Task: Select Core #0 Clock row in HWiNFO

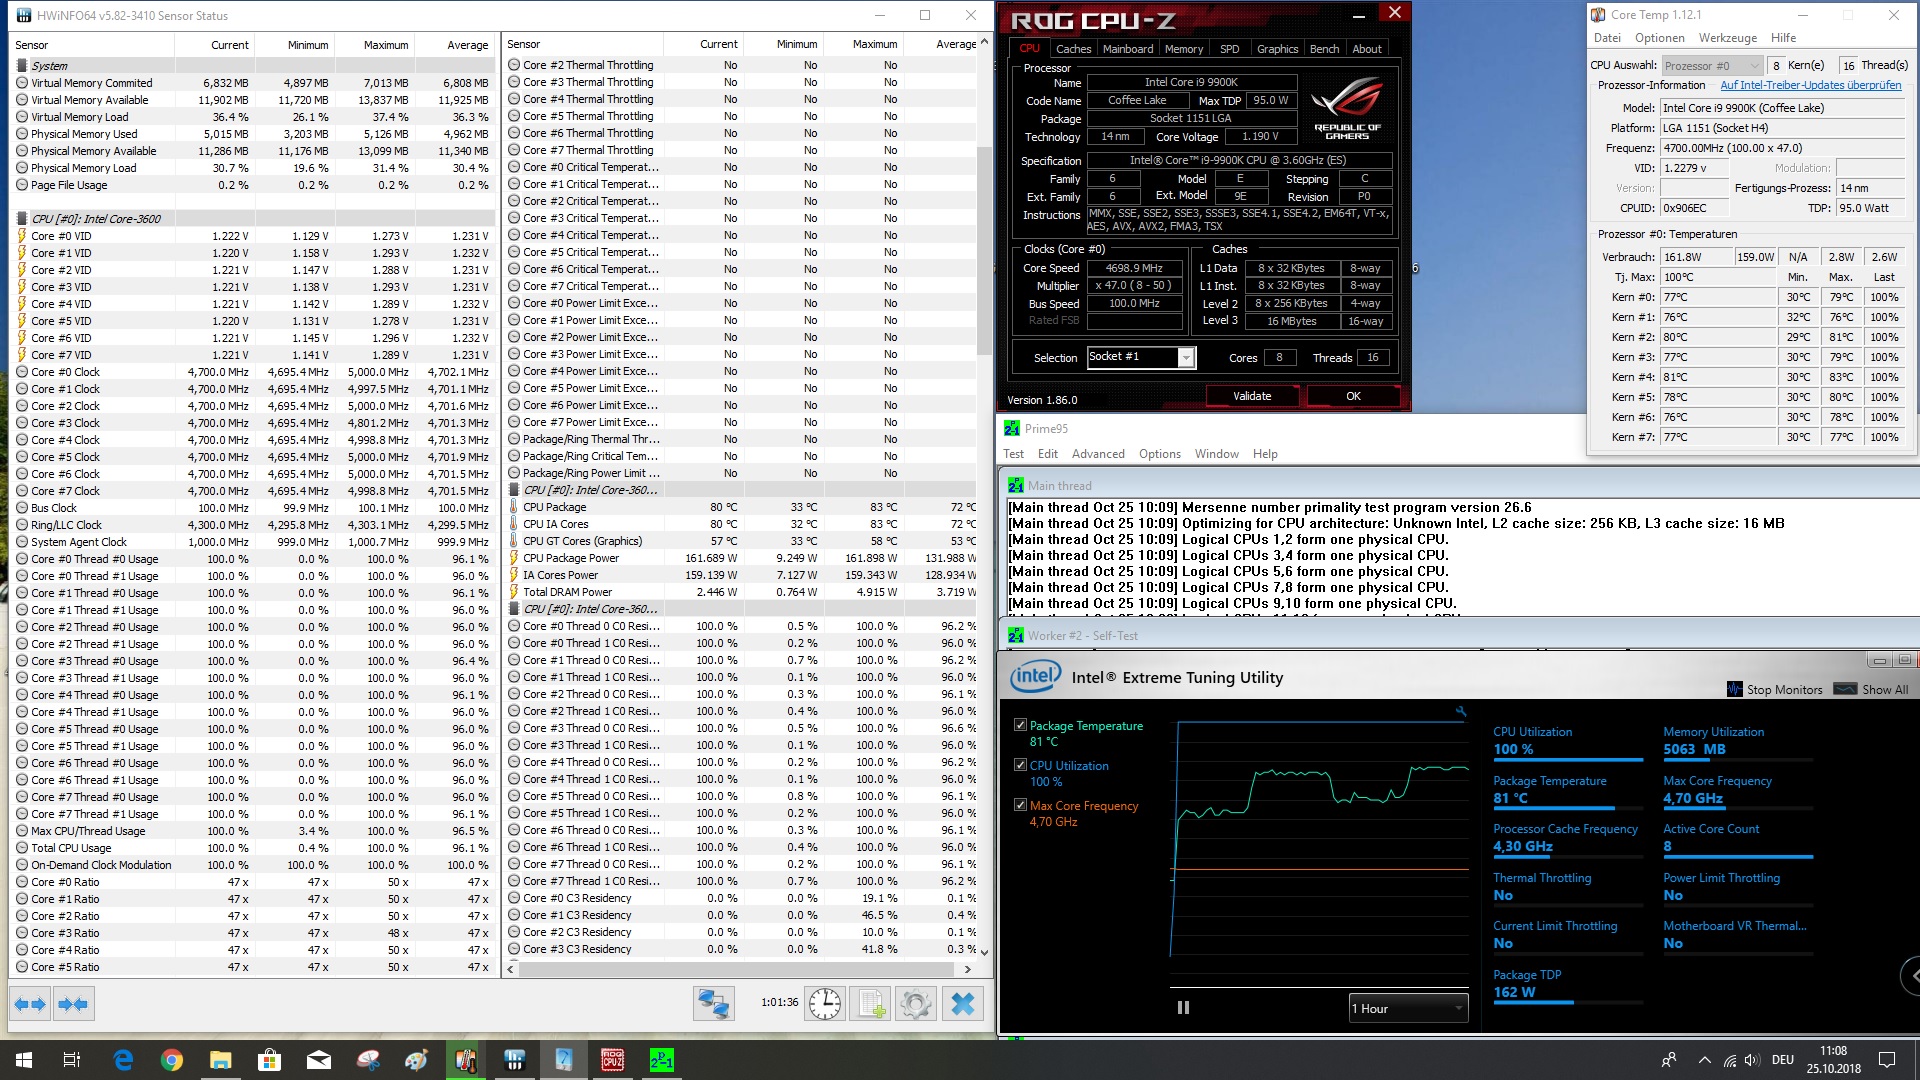Action: pos(253,372)
